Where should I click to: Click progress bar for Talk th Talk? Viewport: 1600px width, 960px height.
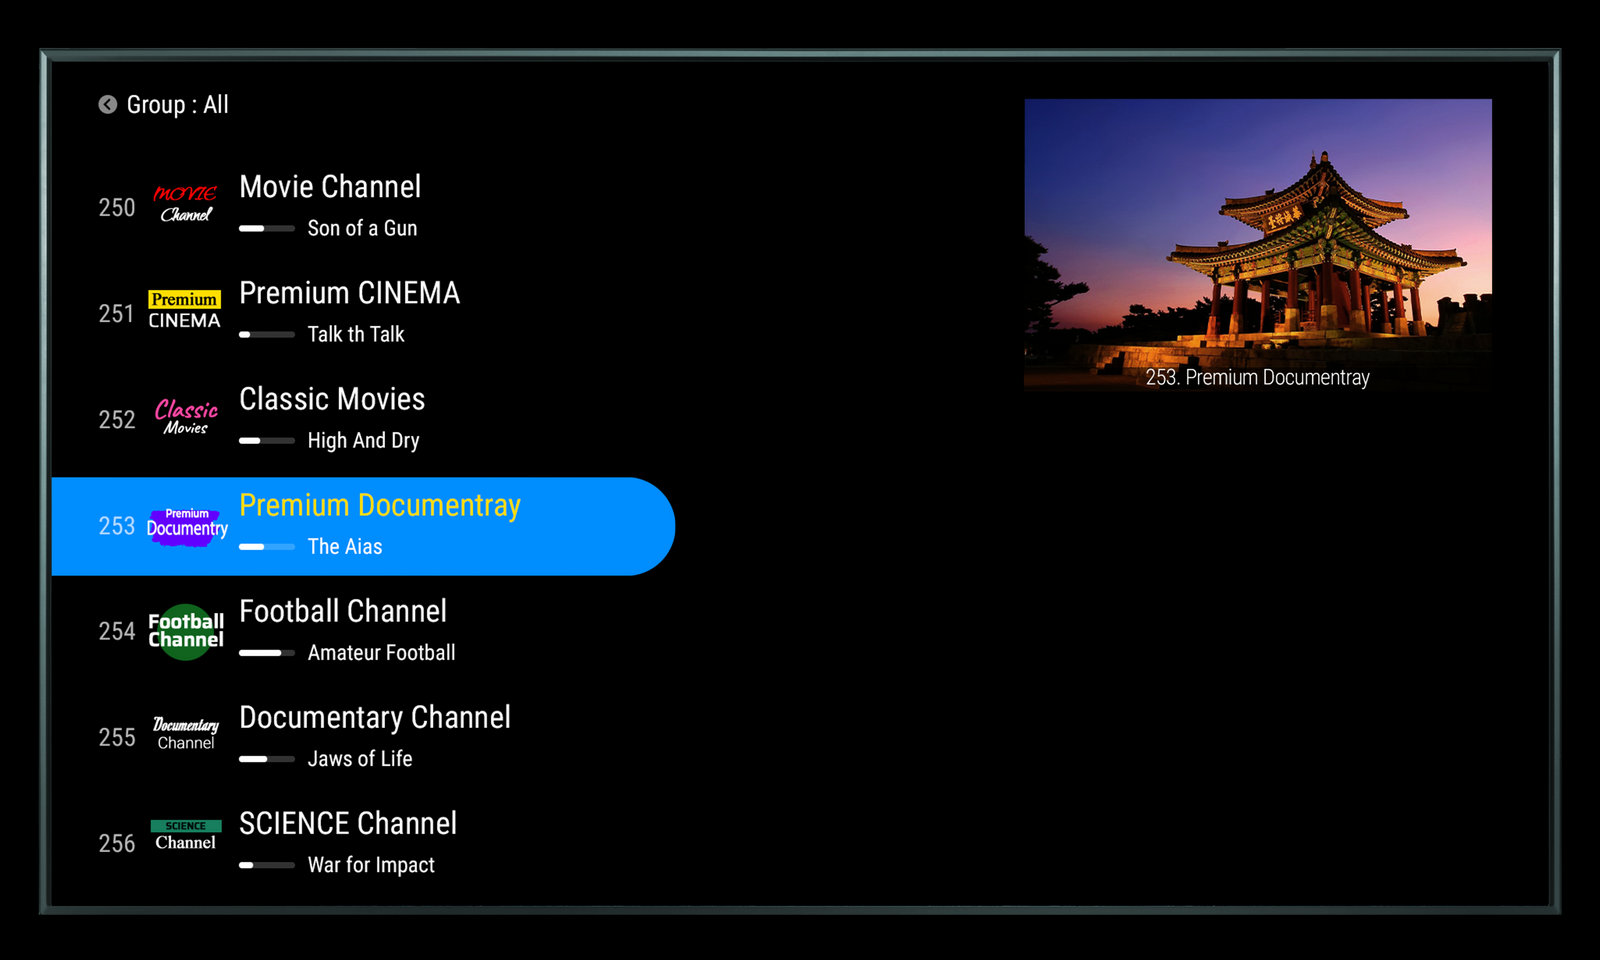point(267,335)
